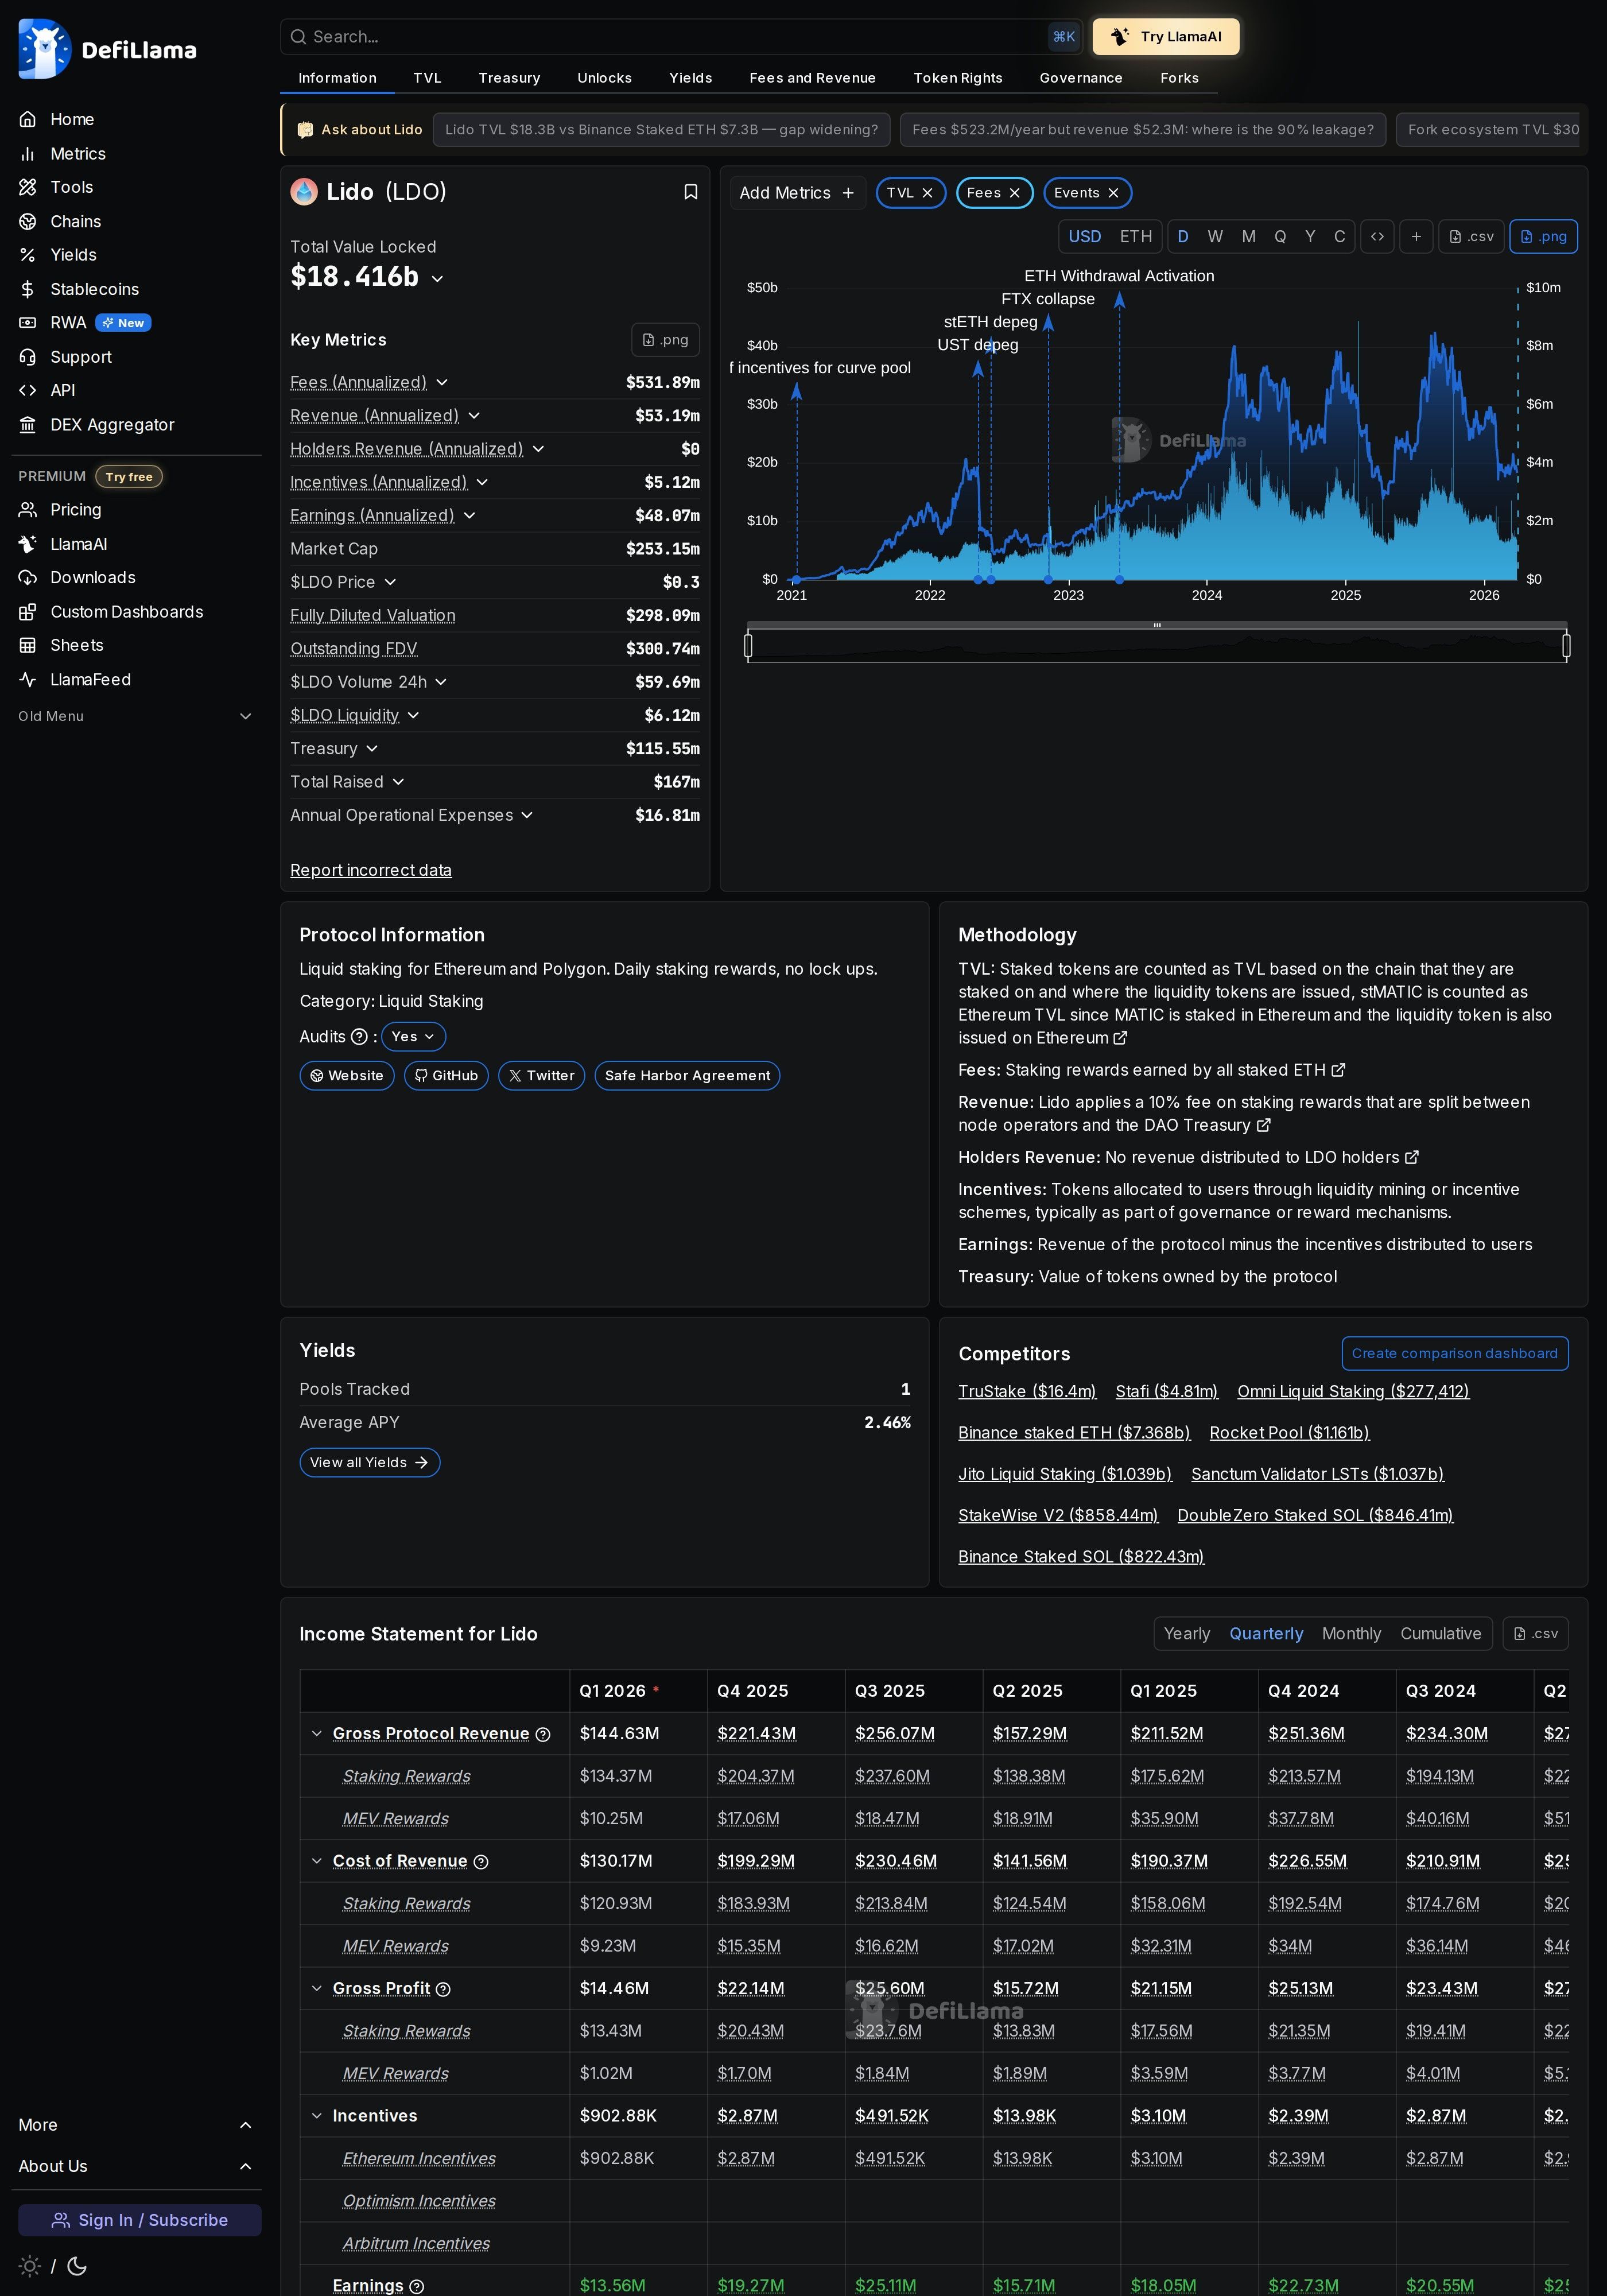Viewport: 1607px width, 2296px height.
Task: Download the chart as .png
Action: (1543, 236)
